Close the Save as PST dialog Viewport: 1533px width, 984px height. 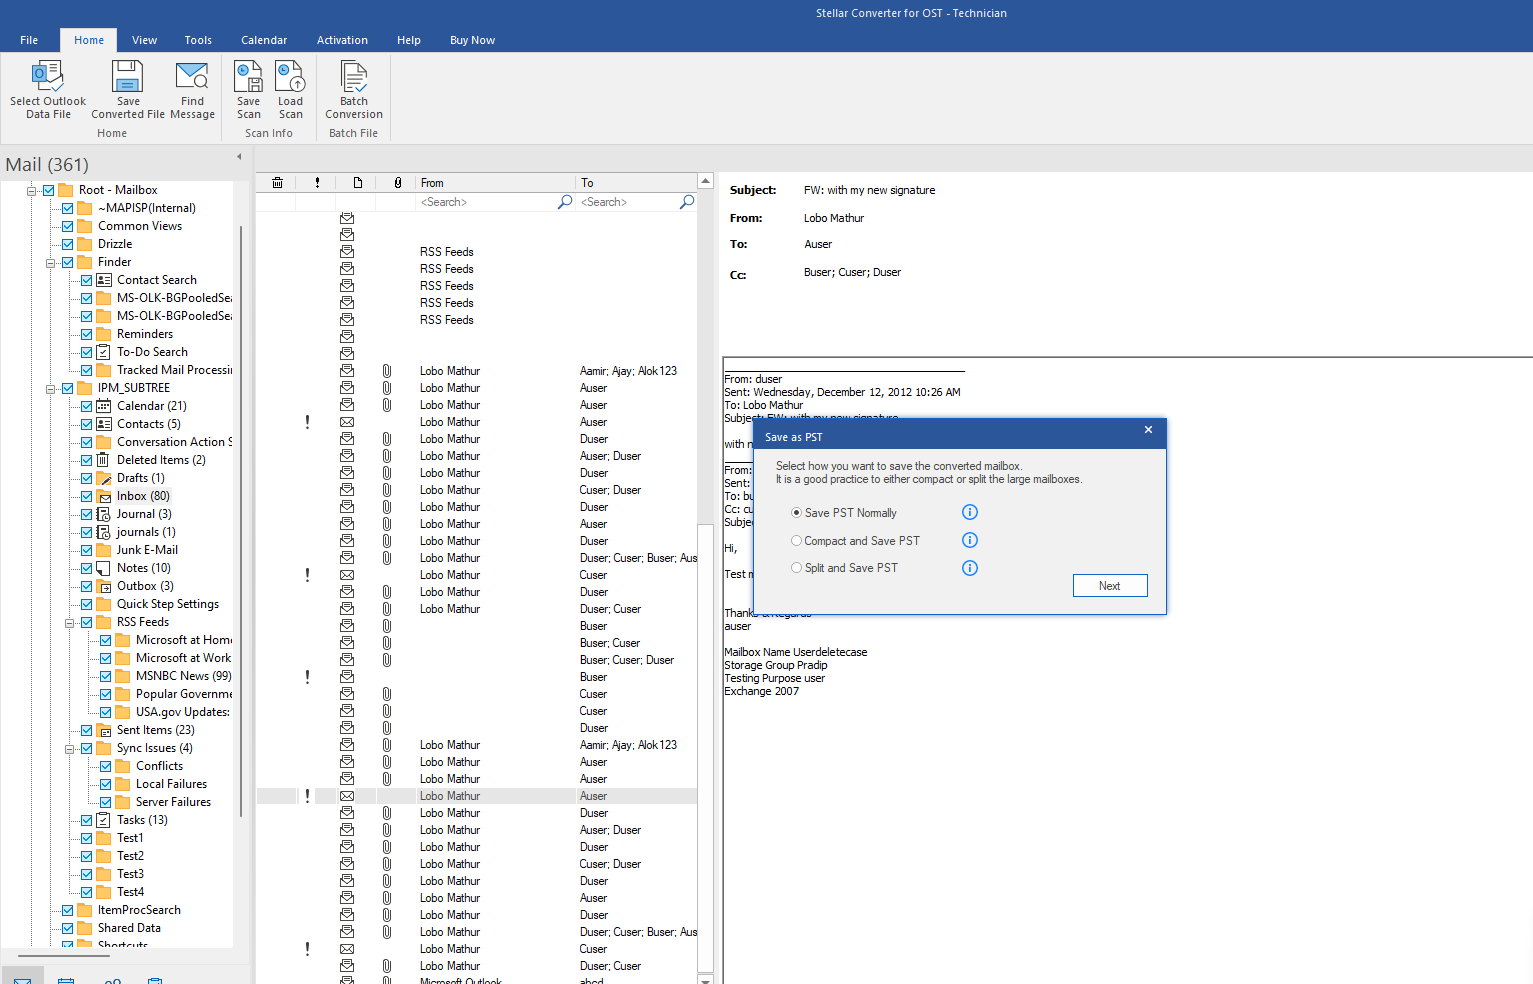pos(1148,430)
